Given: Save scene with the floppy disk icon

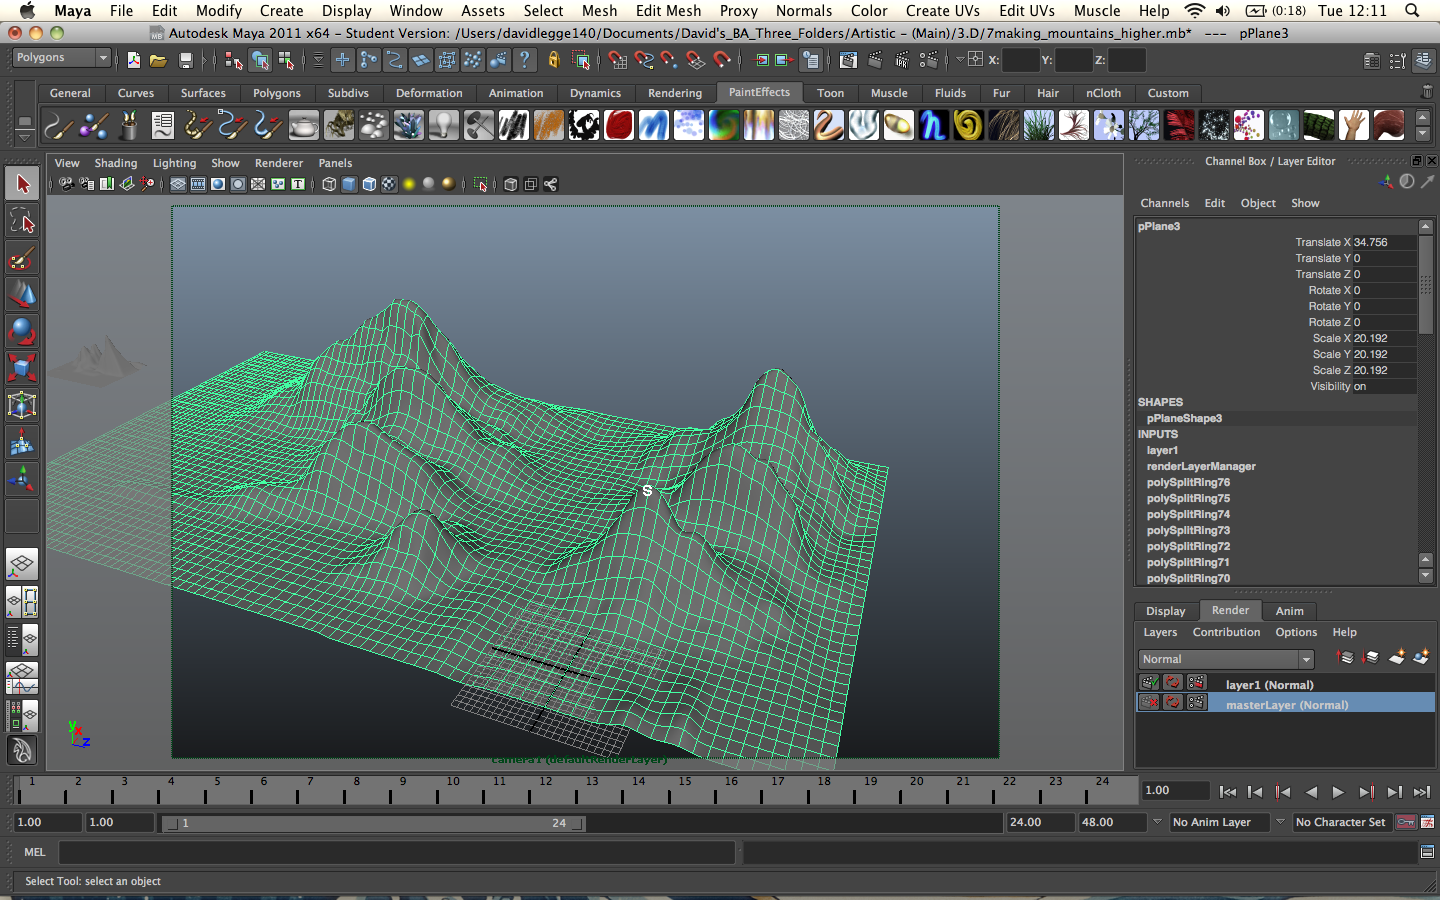Looking at the screenshot, I should pos(185,61).
